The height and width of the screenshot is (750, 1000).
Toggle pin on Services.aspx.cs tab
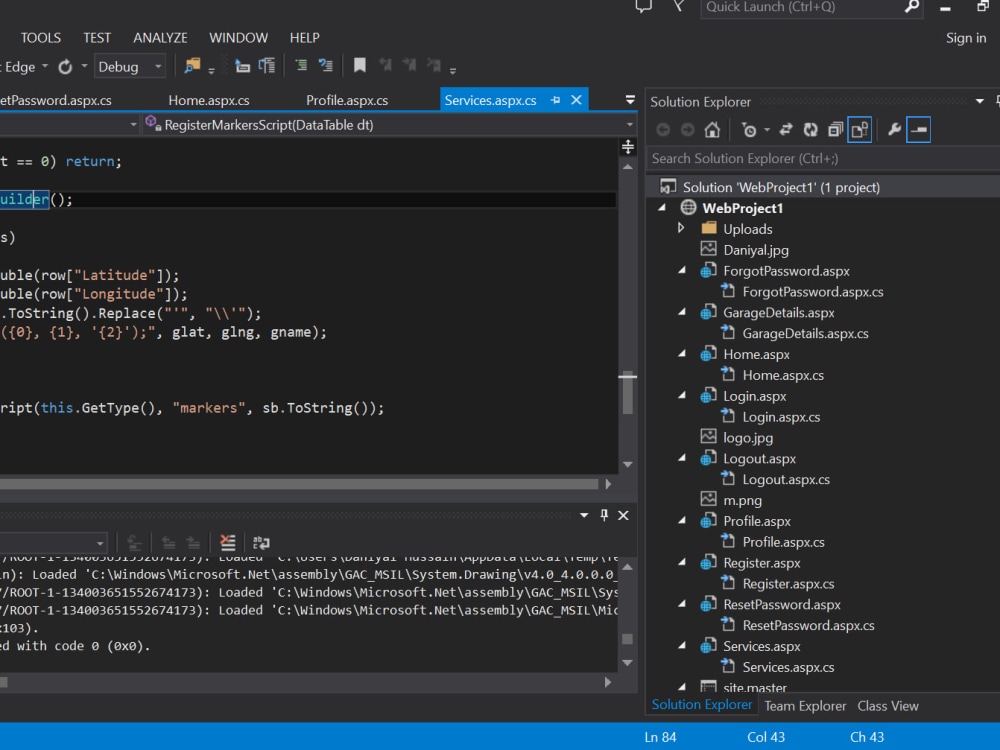click(555, 100)
